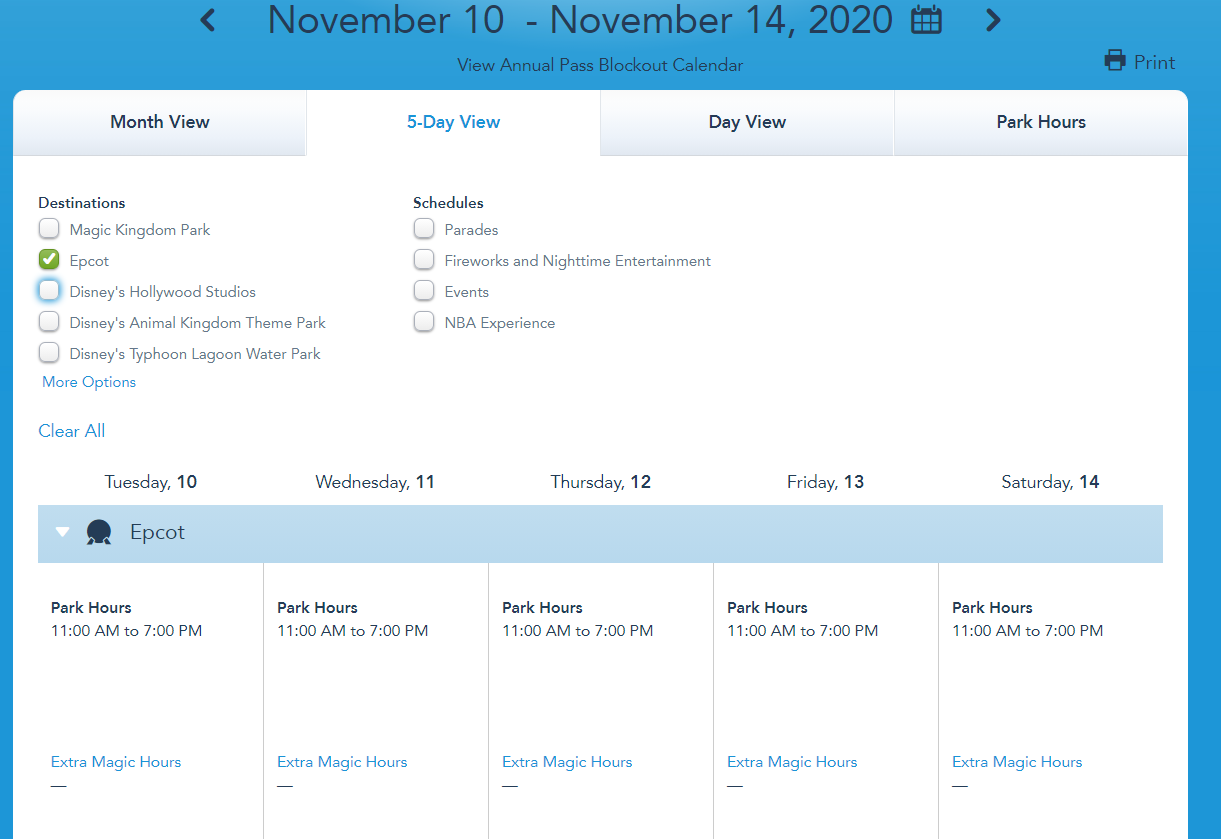Toggle the NBA Experience checkbox

tap(424, 322)
